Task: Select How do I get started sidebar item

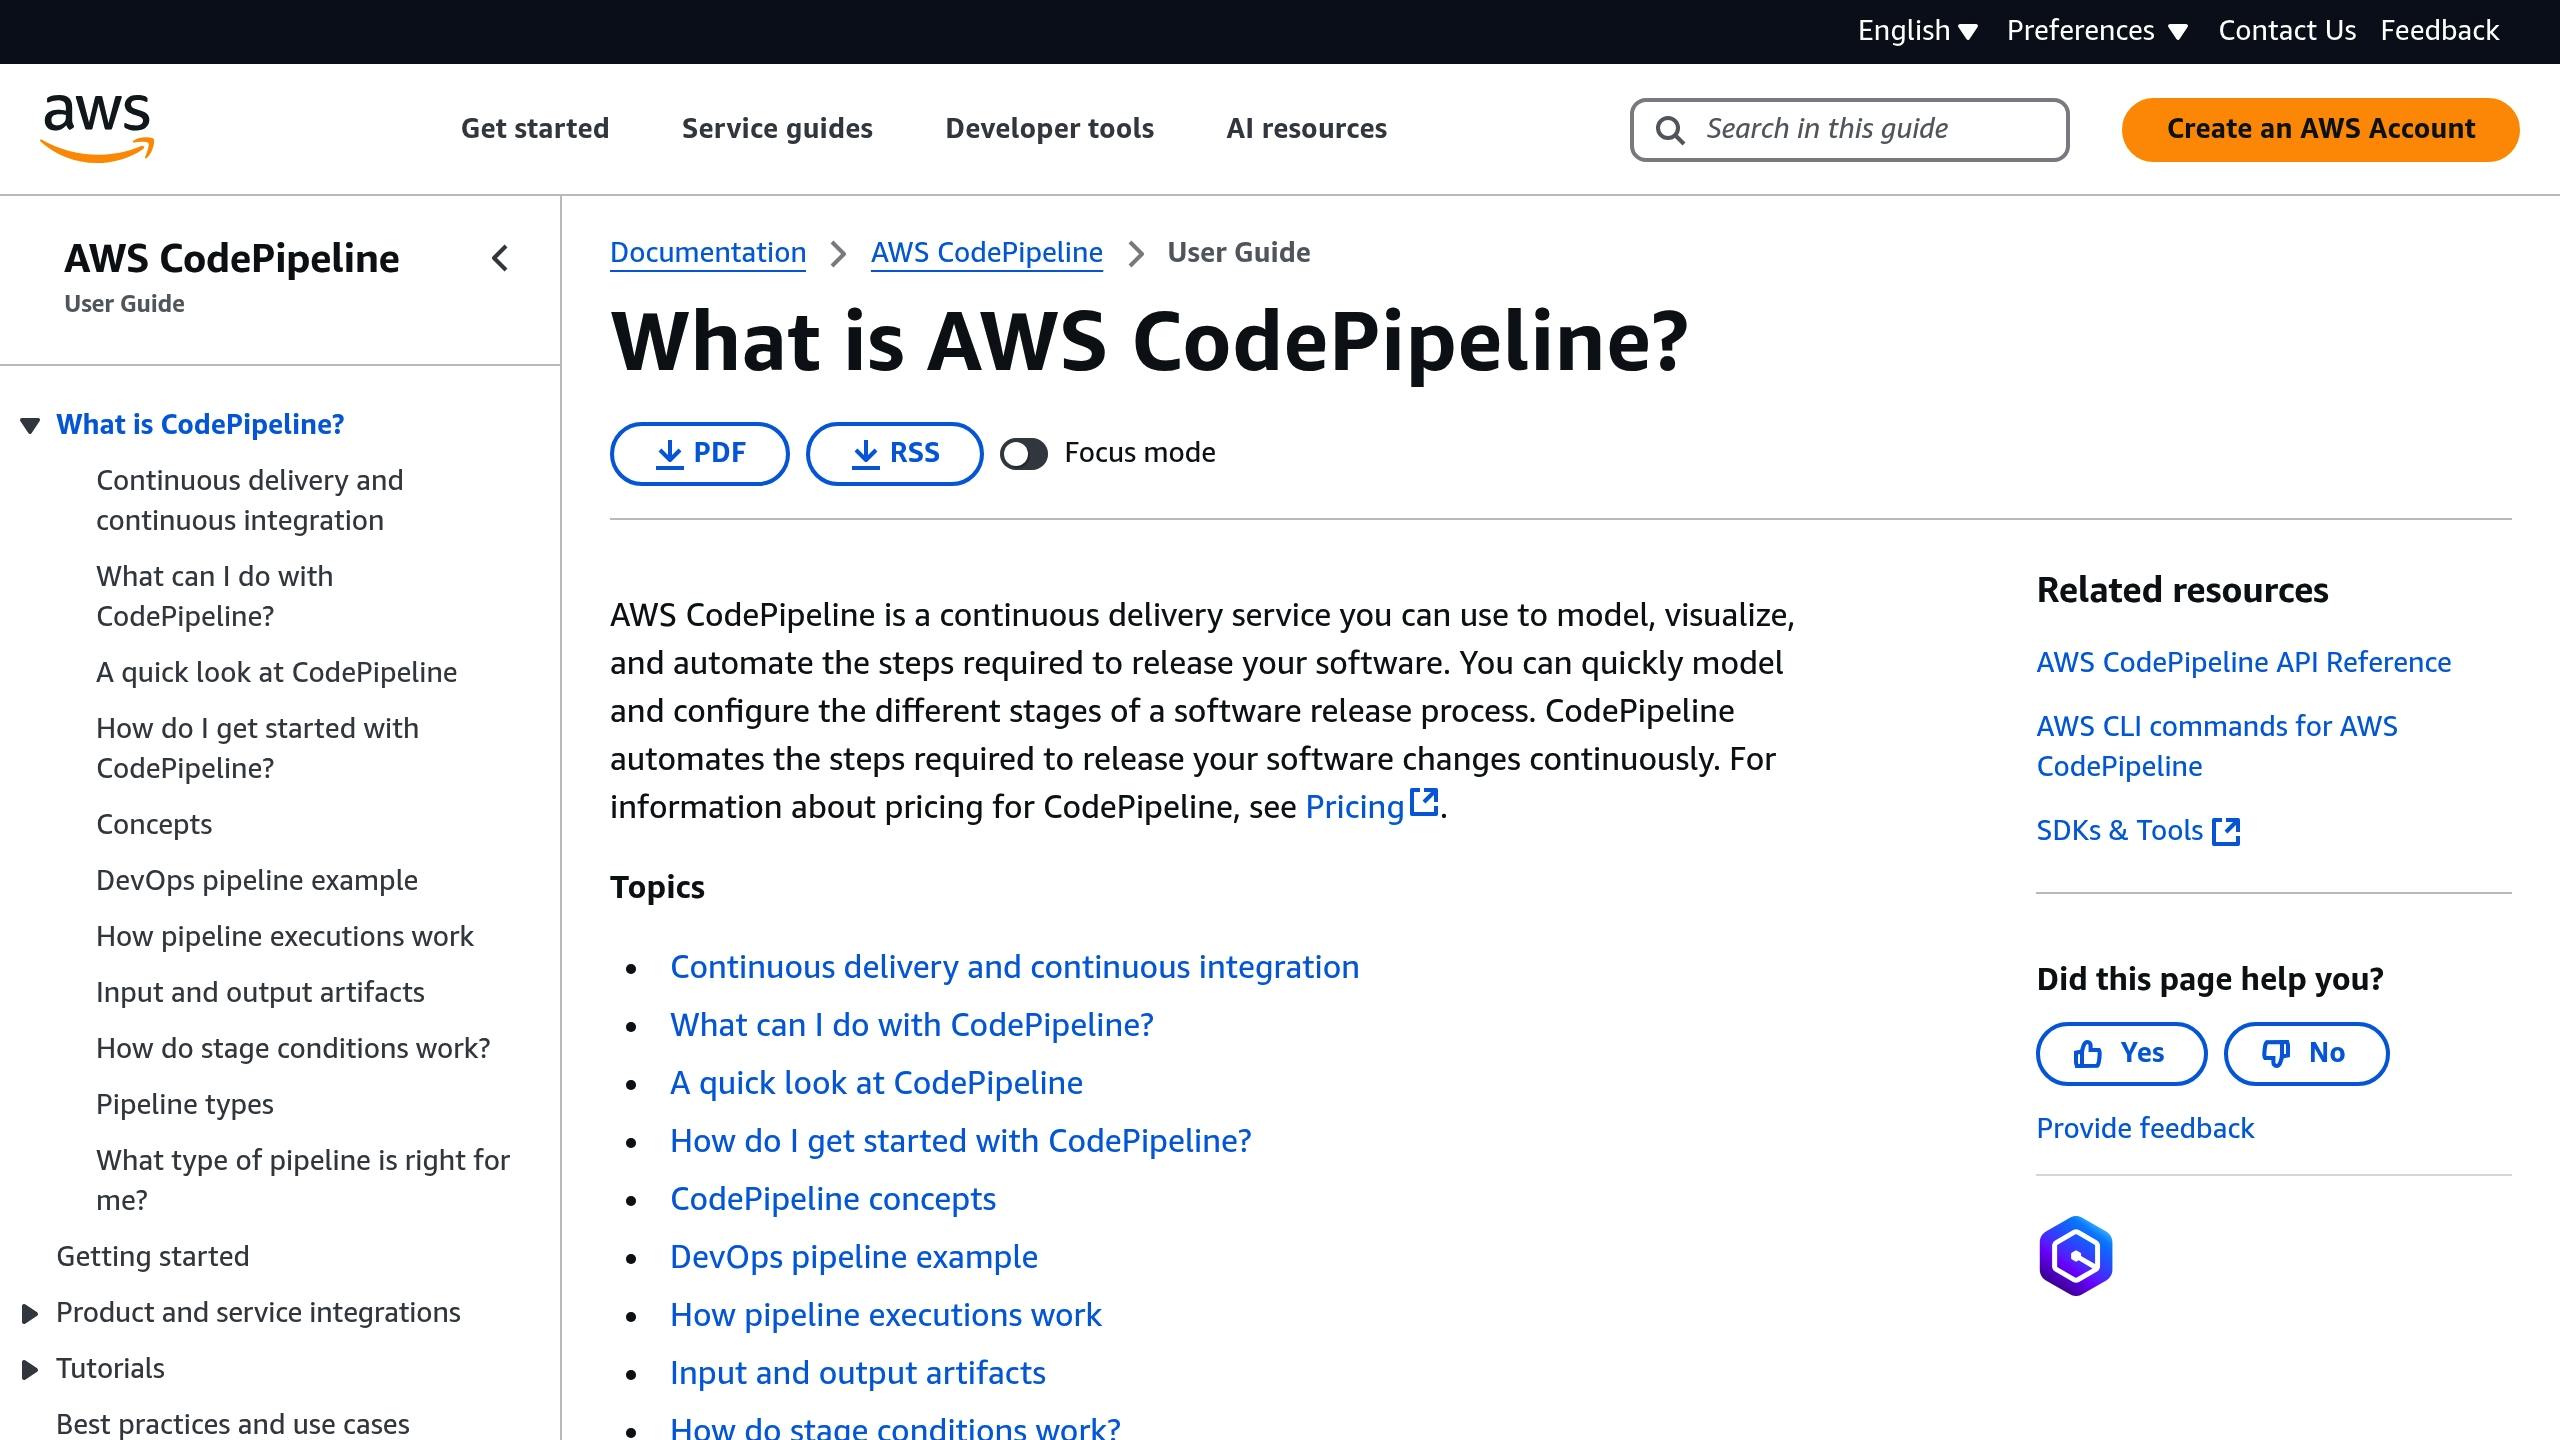Action: coord(257,749)
